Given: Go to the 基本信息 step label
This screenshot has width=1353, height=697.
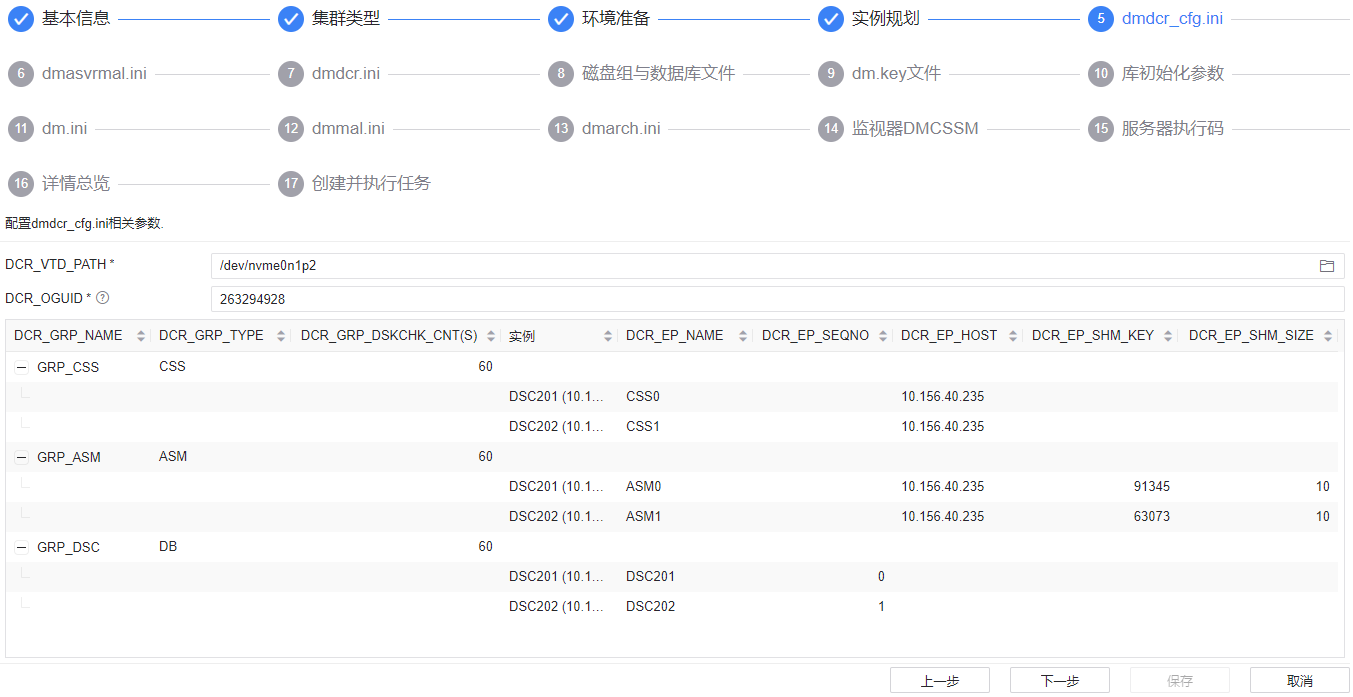Looking at the screenshot, I should pyautogui.click(x=76, y=19).
